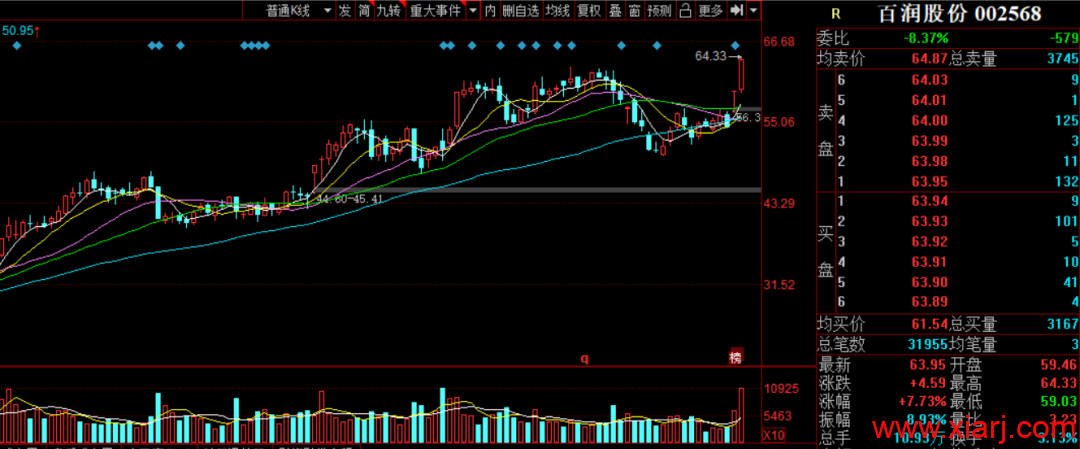
Task: Open the 更多 more options button
Action: [x=711, y=10]
